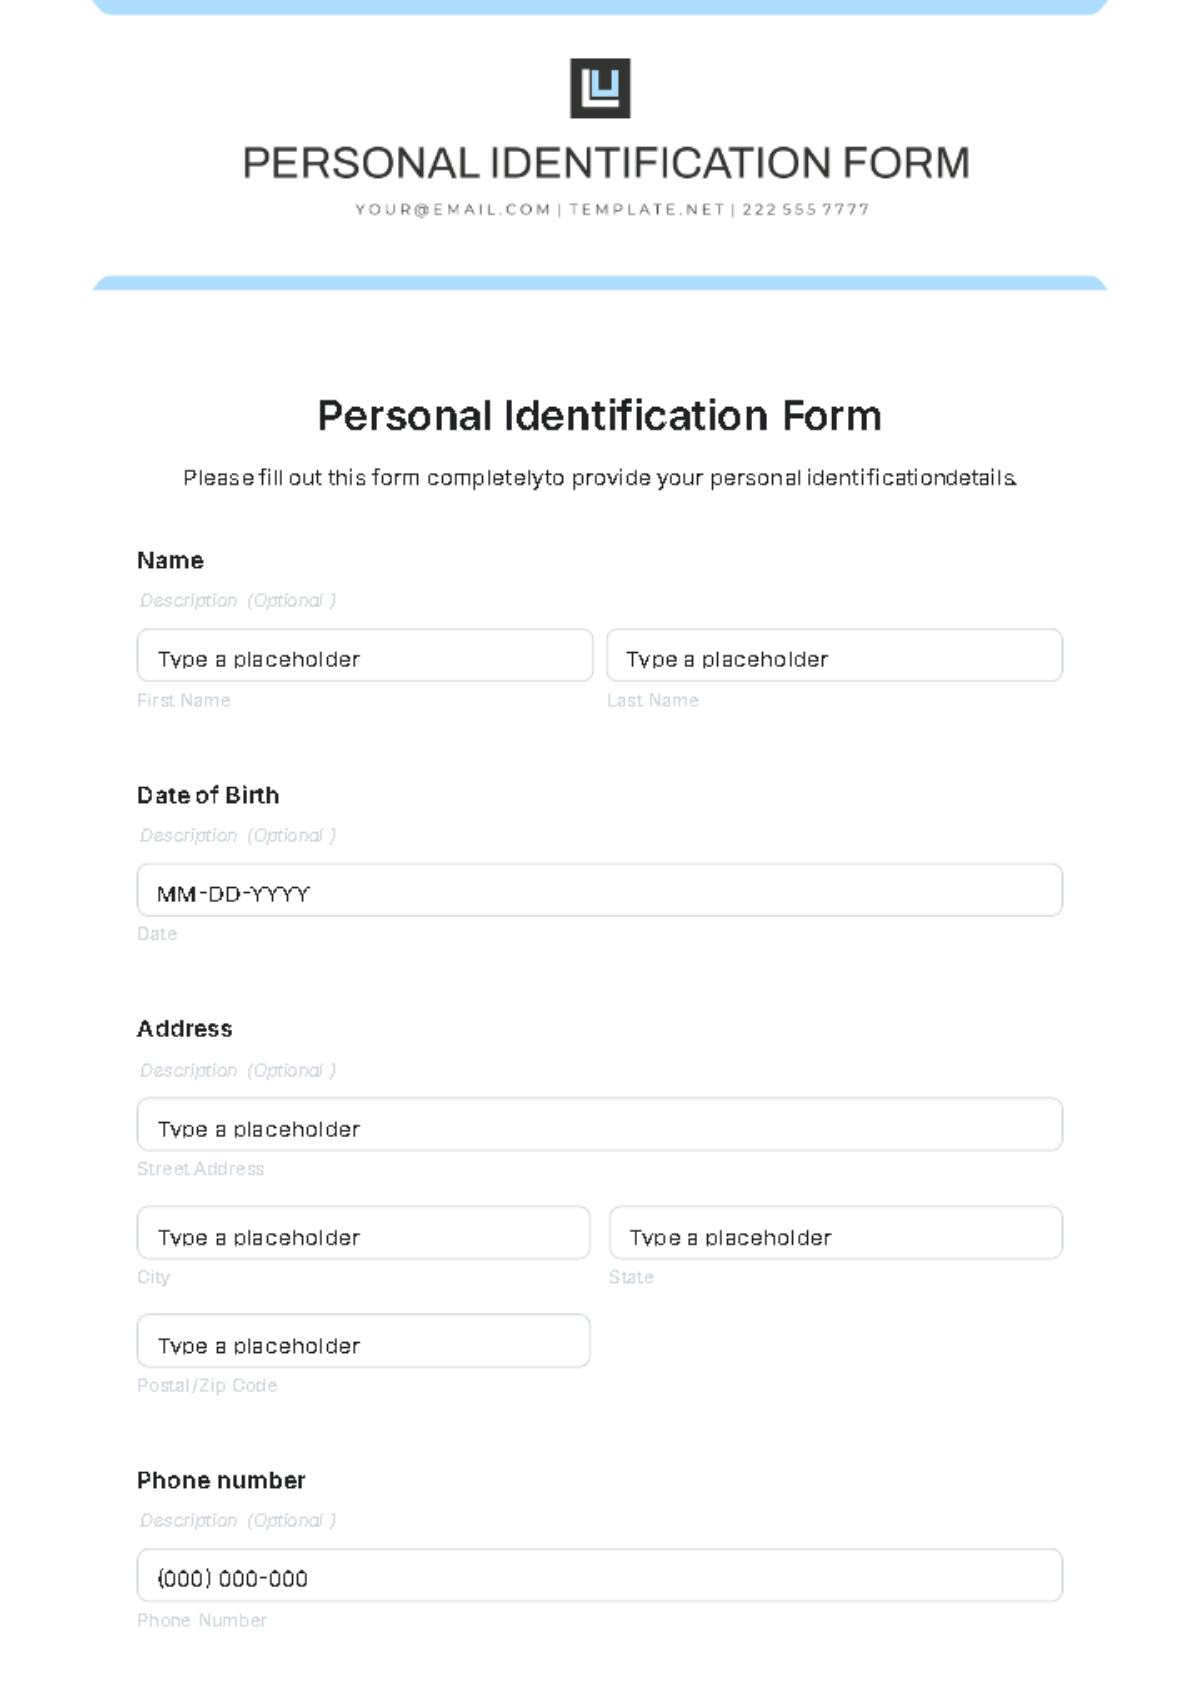The height and width of the screenshot is (1700, 1200).
Task: Click the First Name input field
Action: point(365,656)
